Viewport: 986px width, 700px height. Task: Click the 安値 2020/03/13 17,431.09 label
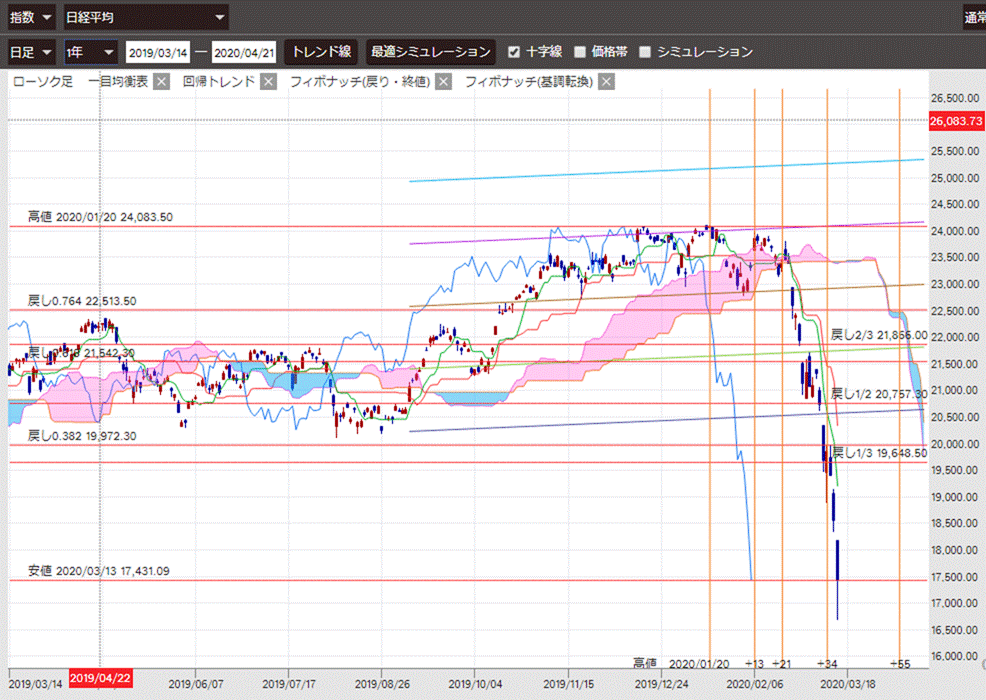(x=99, y=571)
